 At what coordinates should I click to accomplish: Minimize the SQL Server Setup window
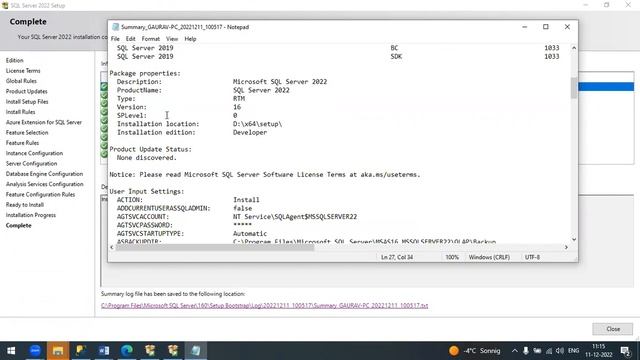coord(586,5)
